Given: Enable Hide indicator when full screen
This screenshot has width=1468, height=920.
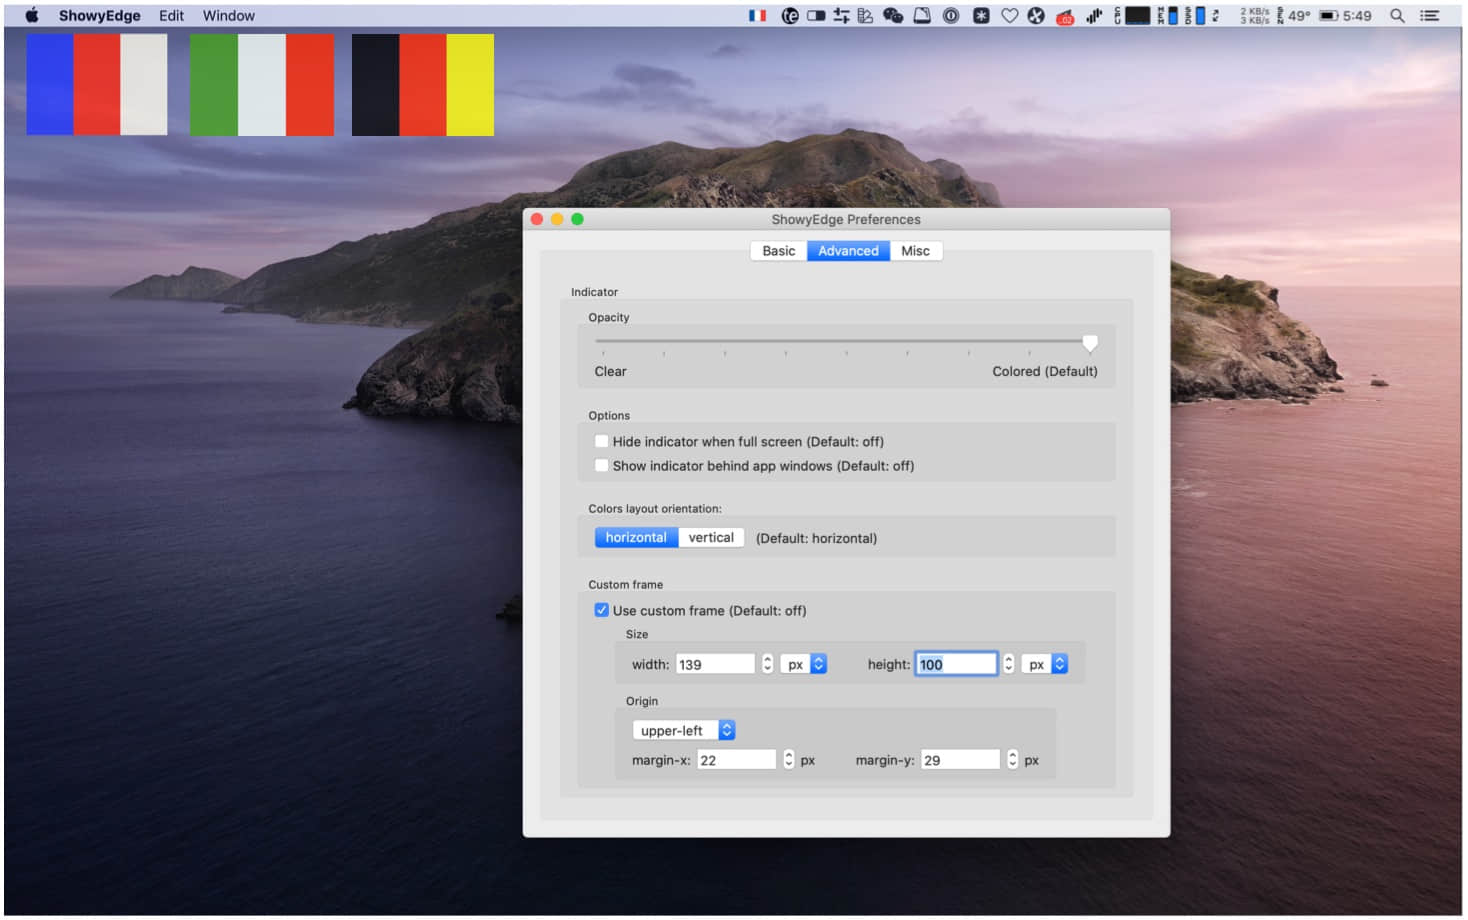Looking at the screenshot, I should point(602,441).
